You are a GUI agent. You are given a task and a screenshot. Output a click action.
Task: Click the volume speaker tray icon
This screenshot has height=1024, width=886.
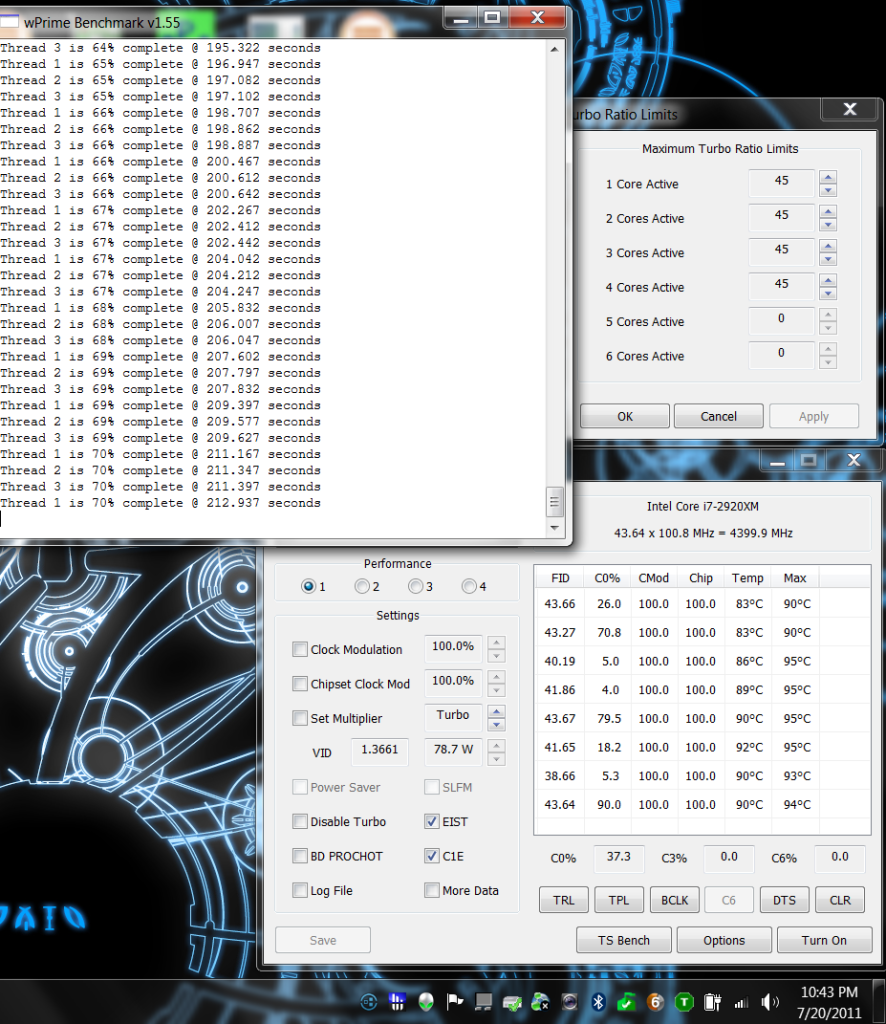point(770,1002)
